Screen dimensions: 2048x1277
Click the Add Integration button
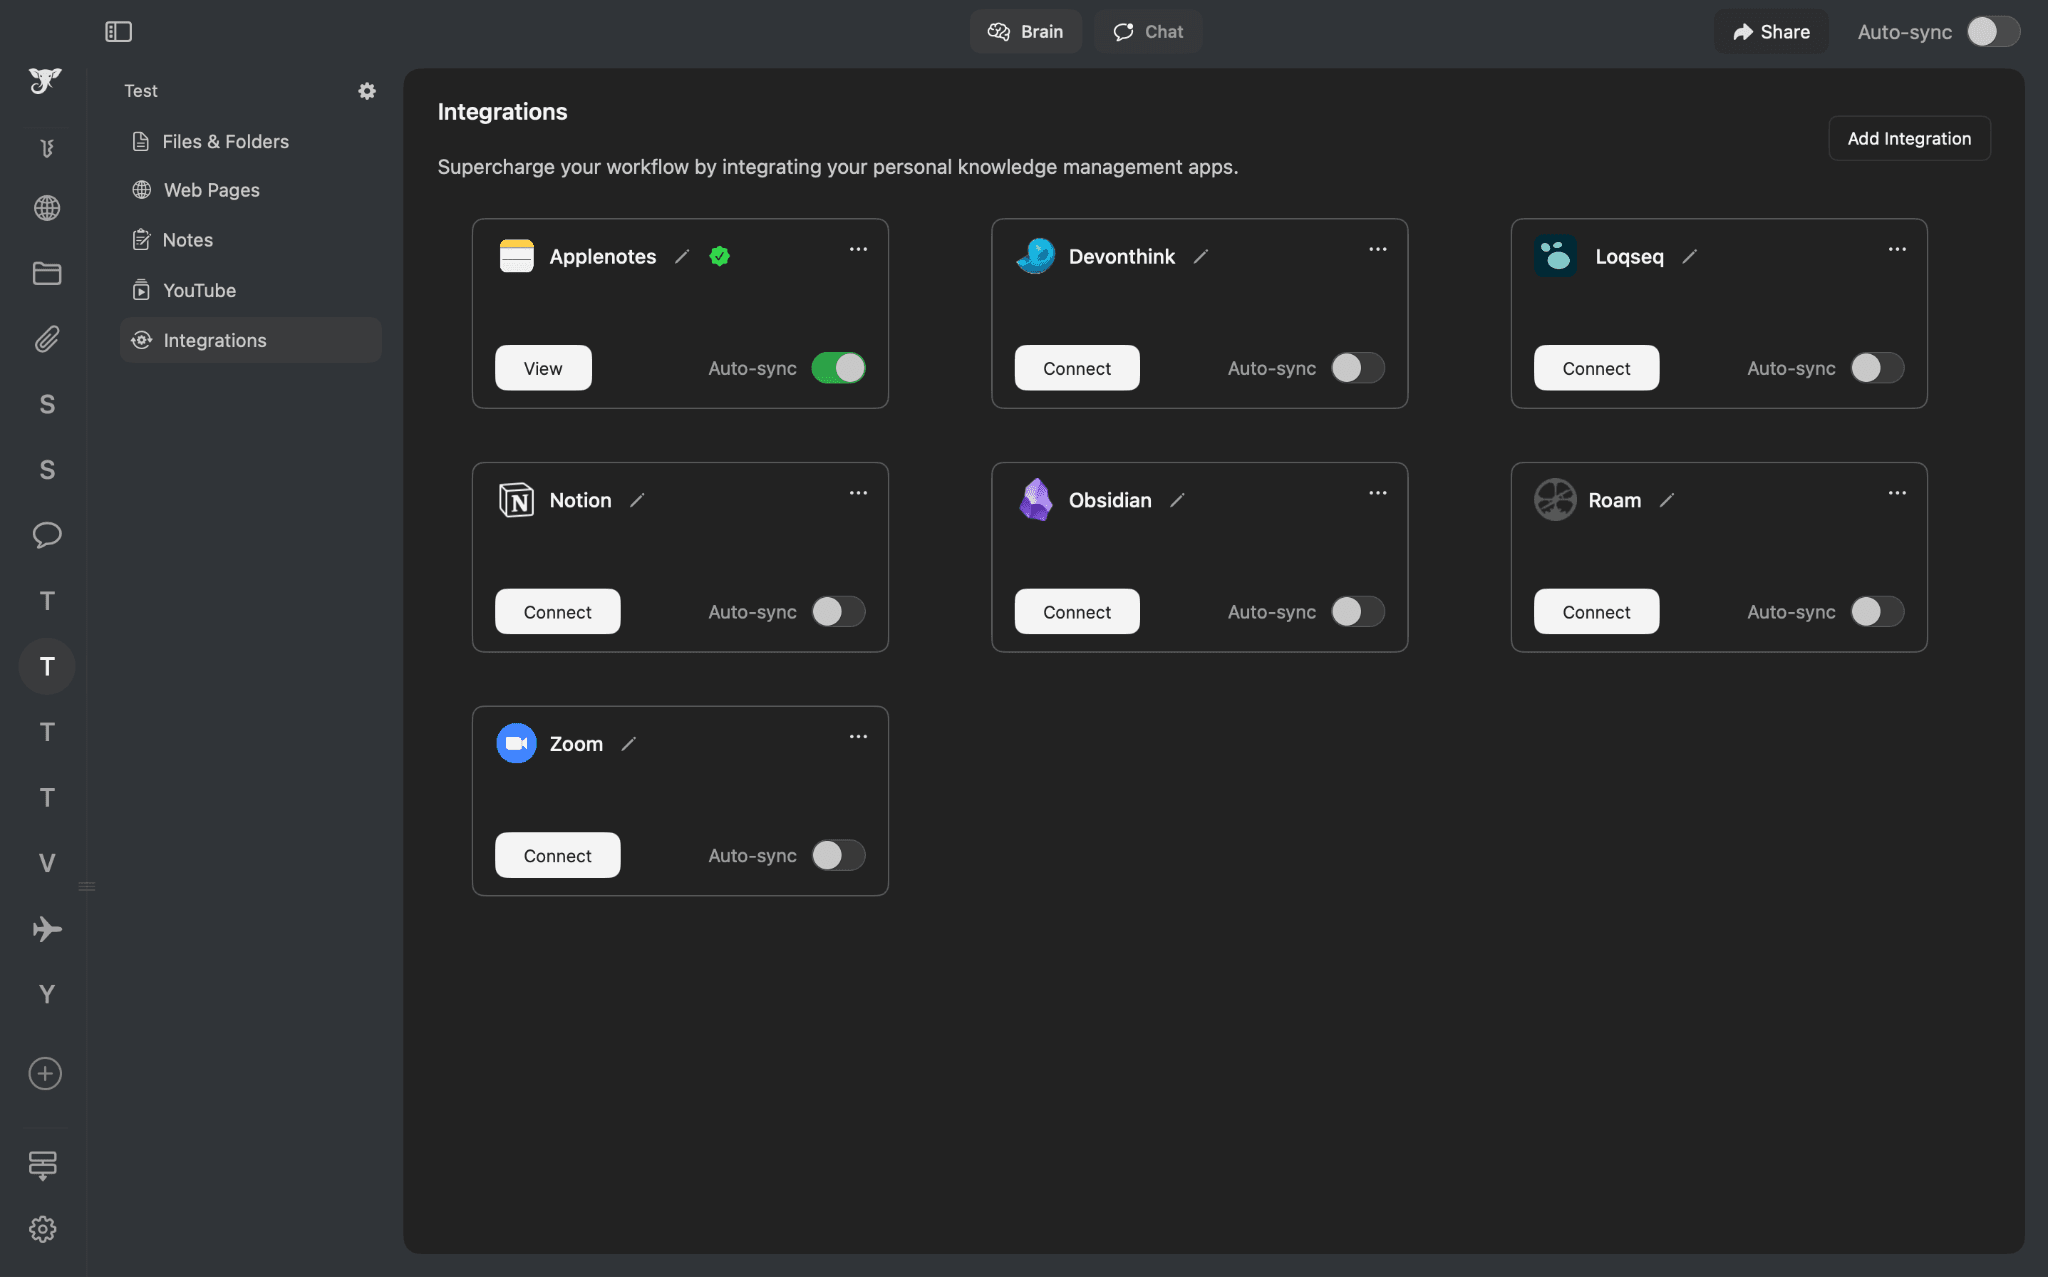click(1909, 139)
